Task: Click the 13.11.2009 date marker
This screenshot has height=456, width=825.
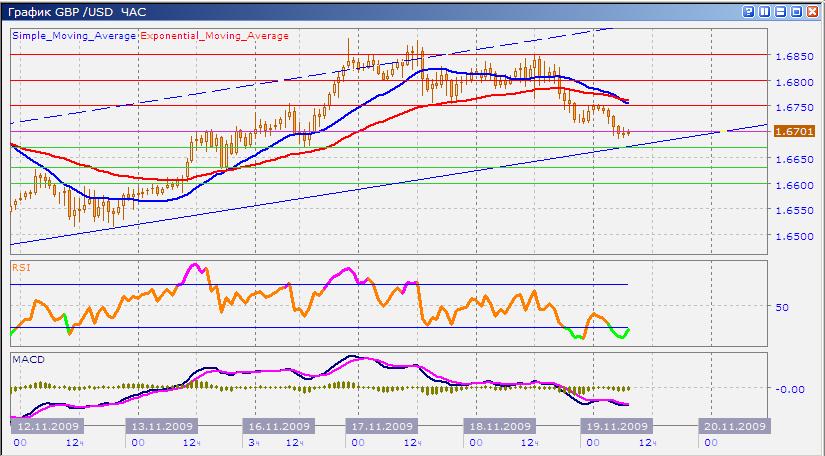Action: 159,425
